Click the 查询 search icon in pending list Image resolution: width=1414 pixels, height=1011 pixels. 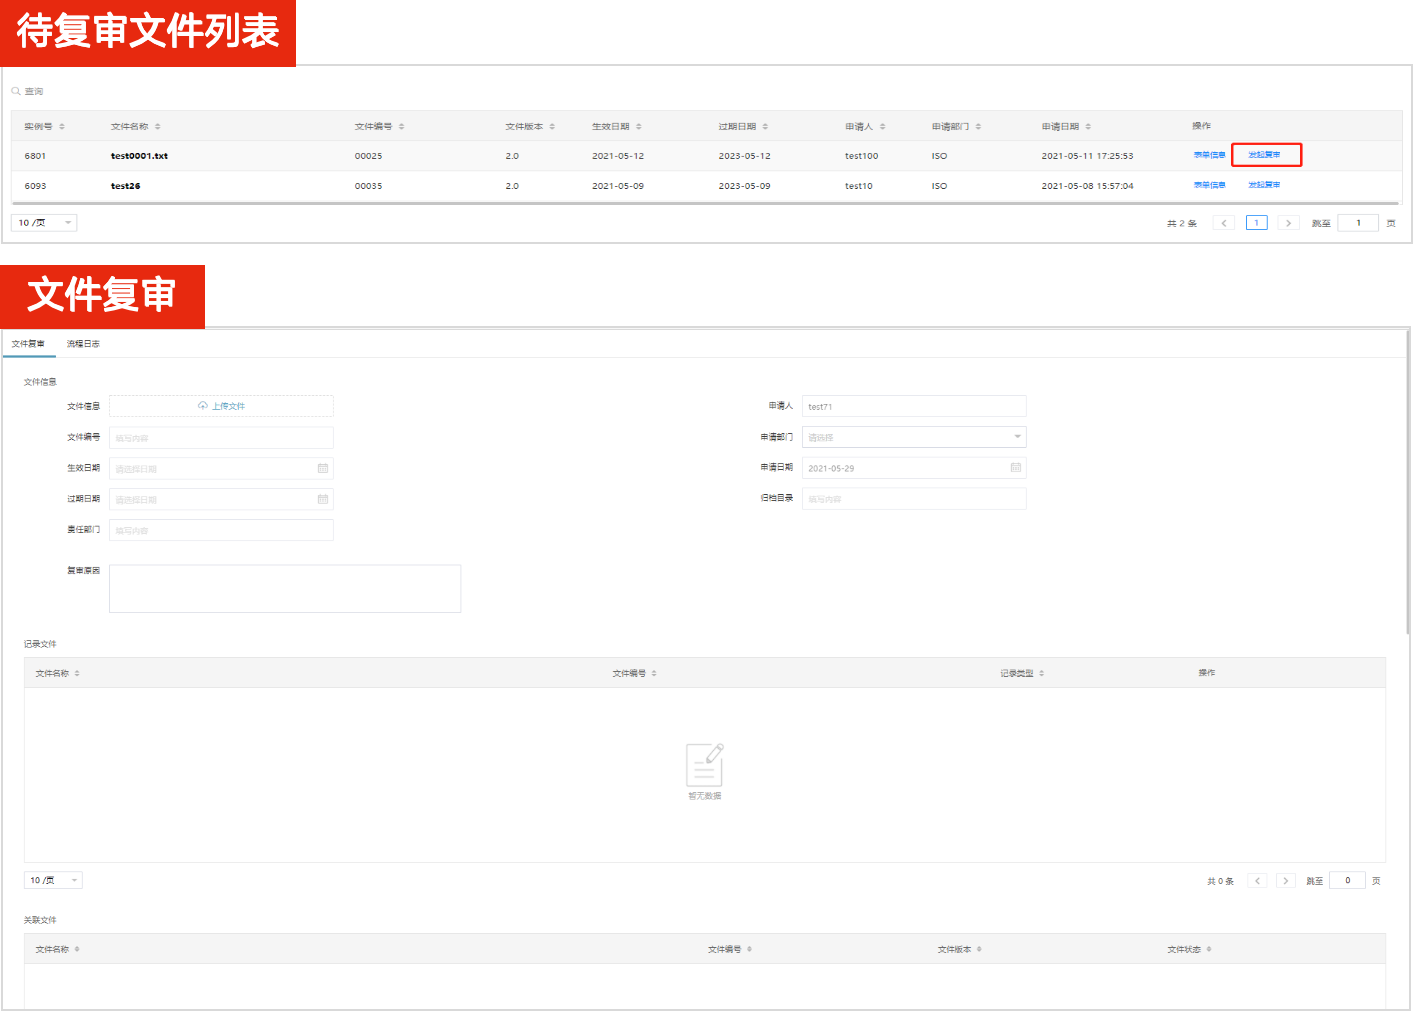[x=16, y=91]
